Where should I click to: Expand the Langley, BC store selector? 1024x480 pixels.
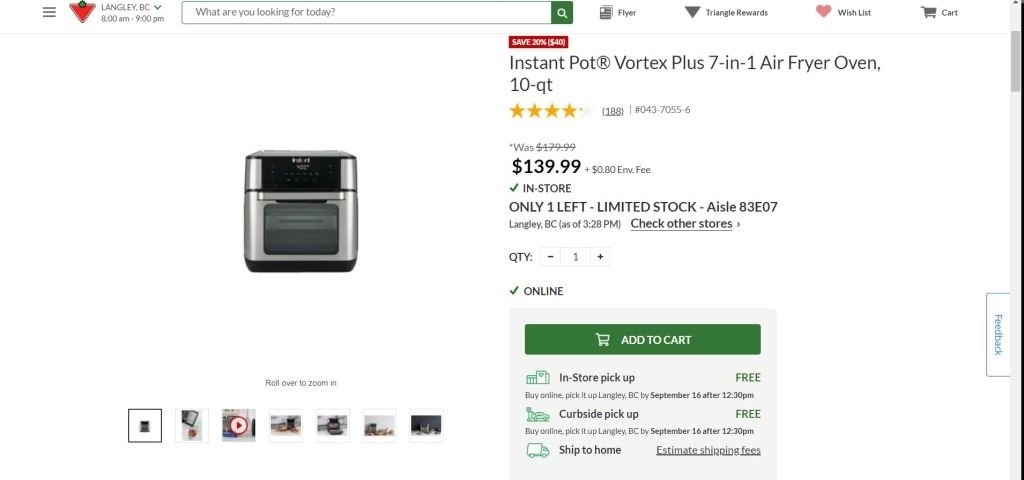tap(131, 7)
